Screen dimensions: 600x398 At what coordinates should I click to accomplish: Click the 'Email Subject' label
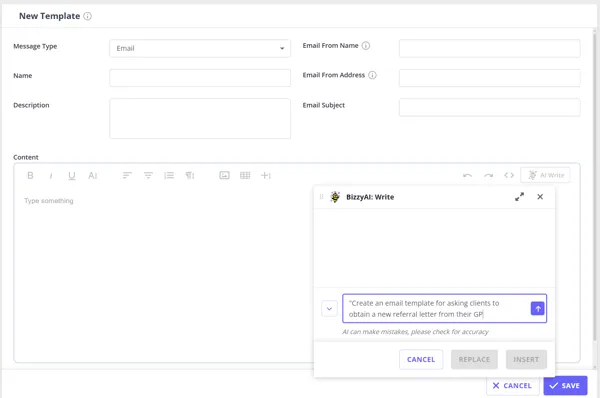324,105
